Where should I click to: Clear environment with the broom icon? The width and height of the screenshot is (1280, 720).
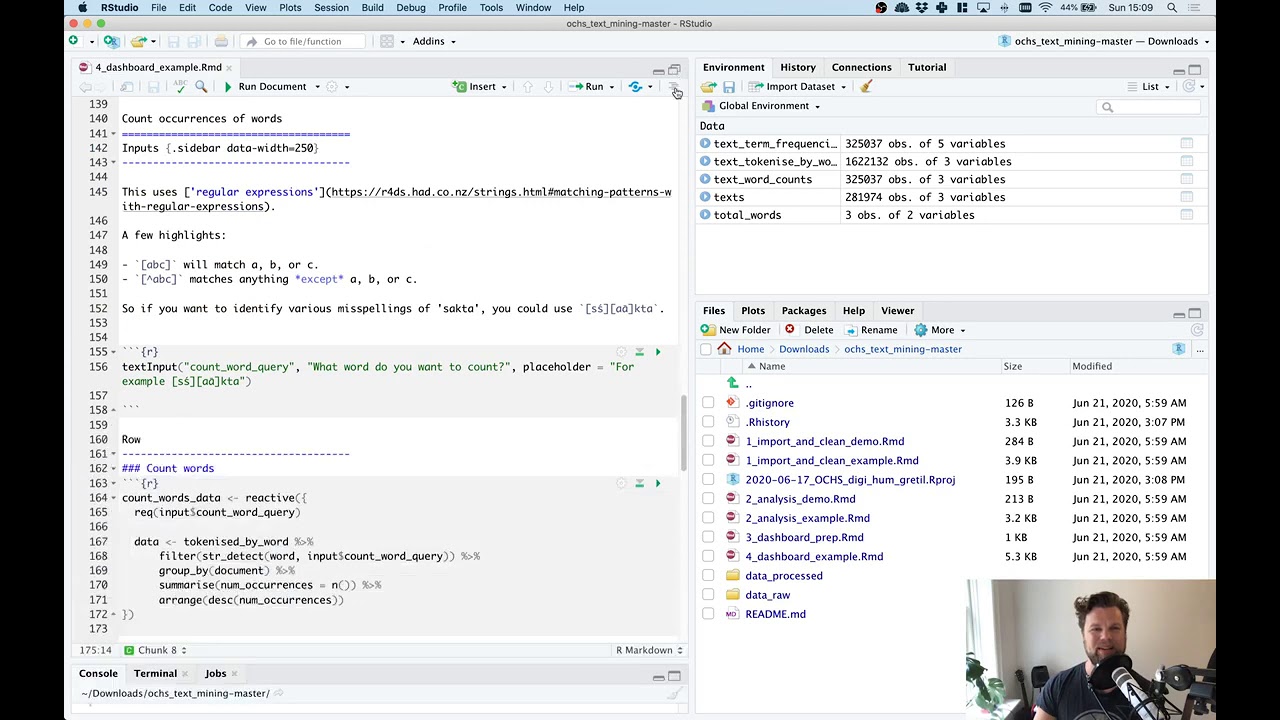coord(866,87)
